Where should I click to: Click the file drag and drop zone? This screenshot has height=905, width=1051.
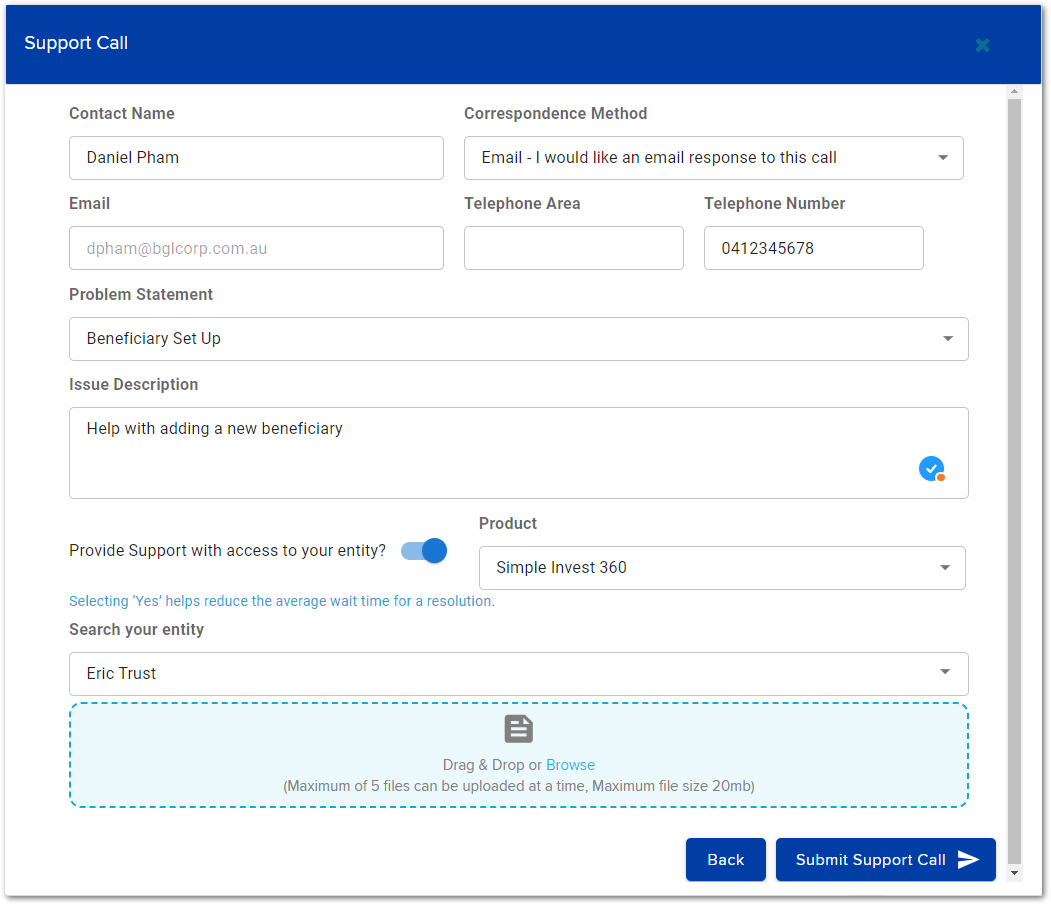tap(519, 755)
